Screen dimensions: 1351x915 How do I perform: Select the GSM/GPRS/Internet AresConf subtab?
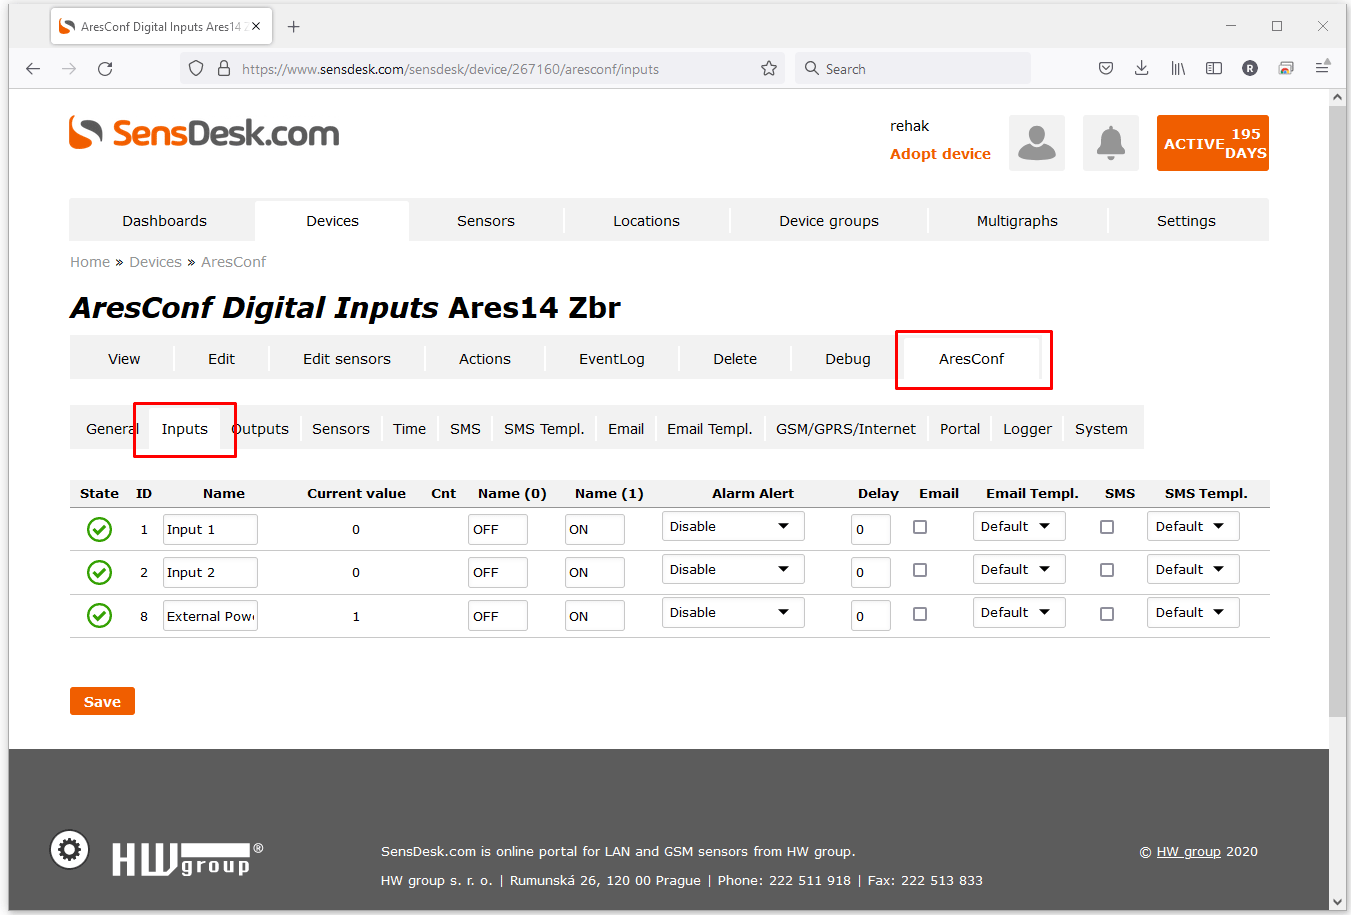point(846,429)
